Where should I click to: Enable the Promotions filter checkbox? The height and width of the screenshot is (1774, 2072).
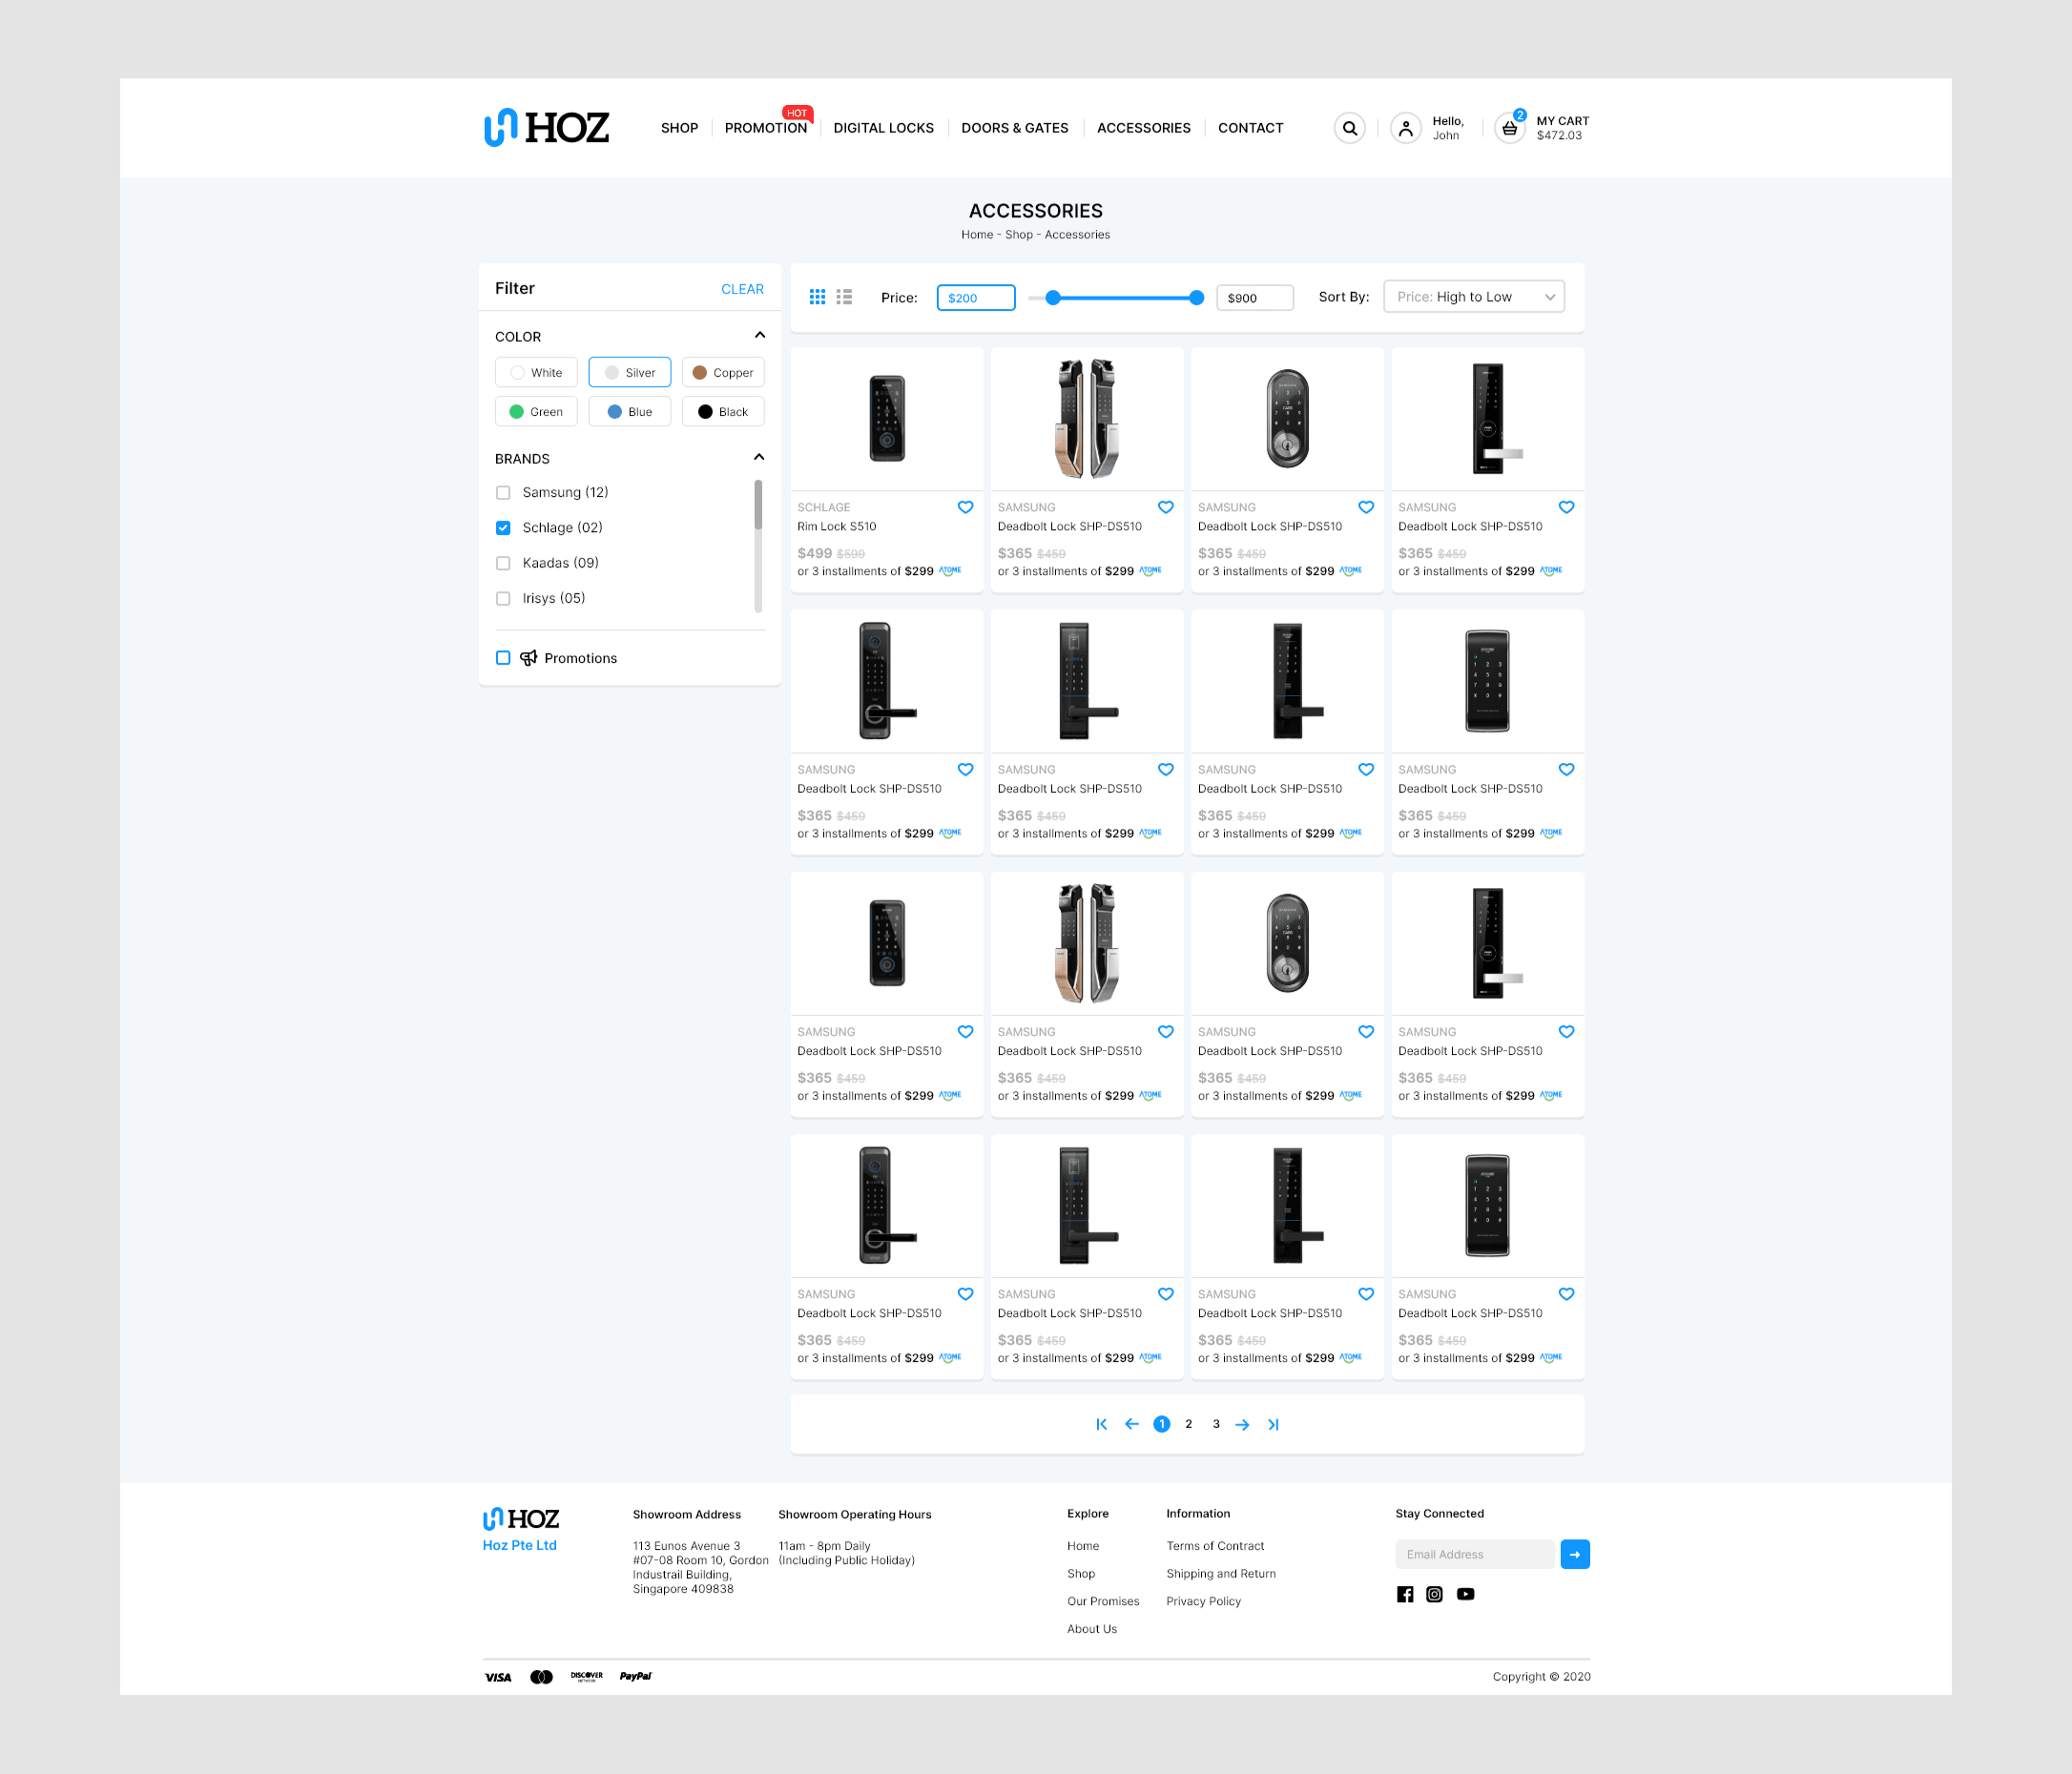(x=503, y=657)
